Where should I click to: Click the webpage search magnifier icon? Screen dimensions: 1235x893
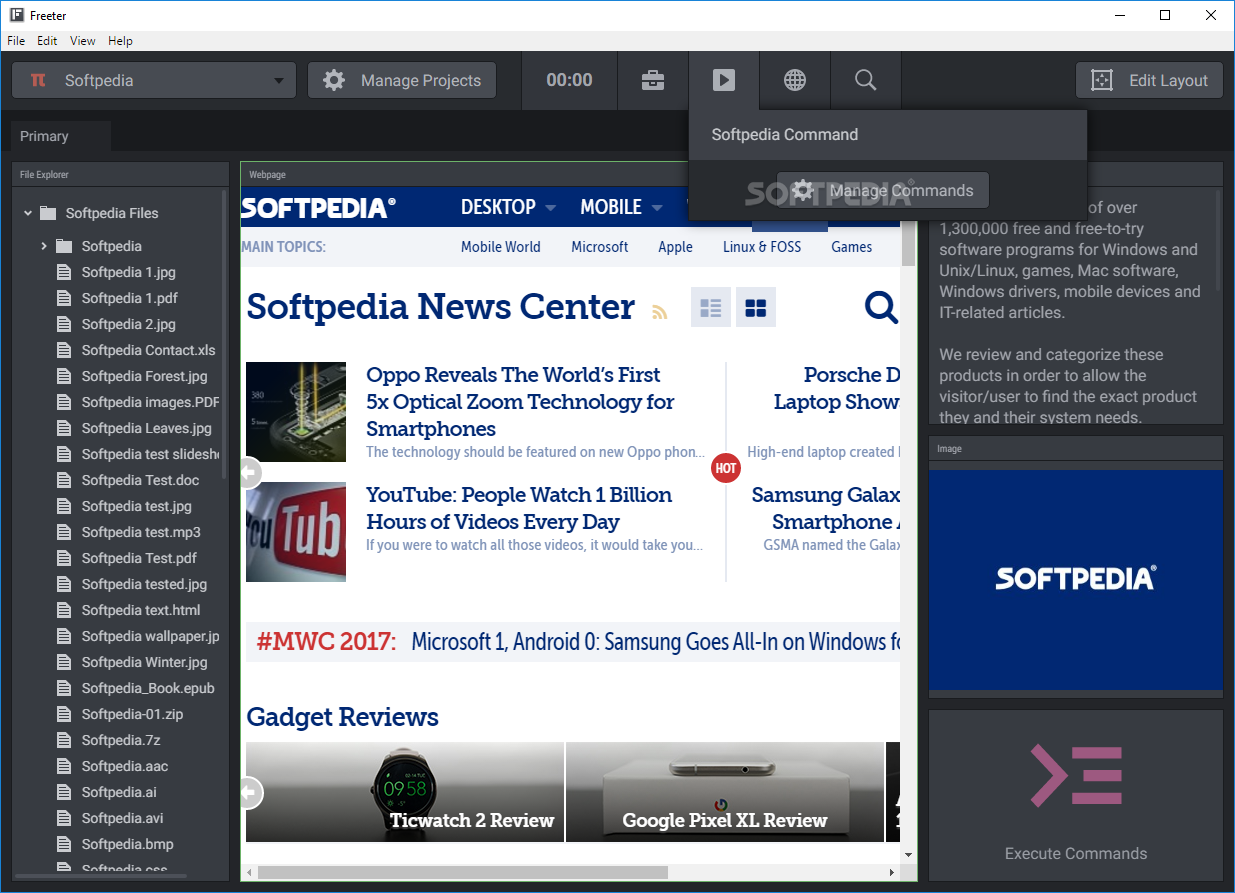(881, 306)
